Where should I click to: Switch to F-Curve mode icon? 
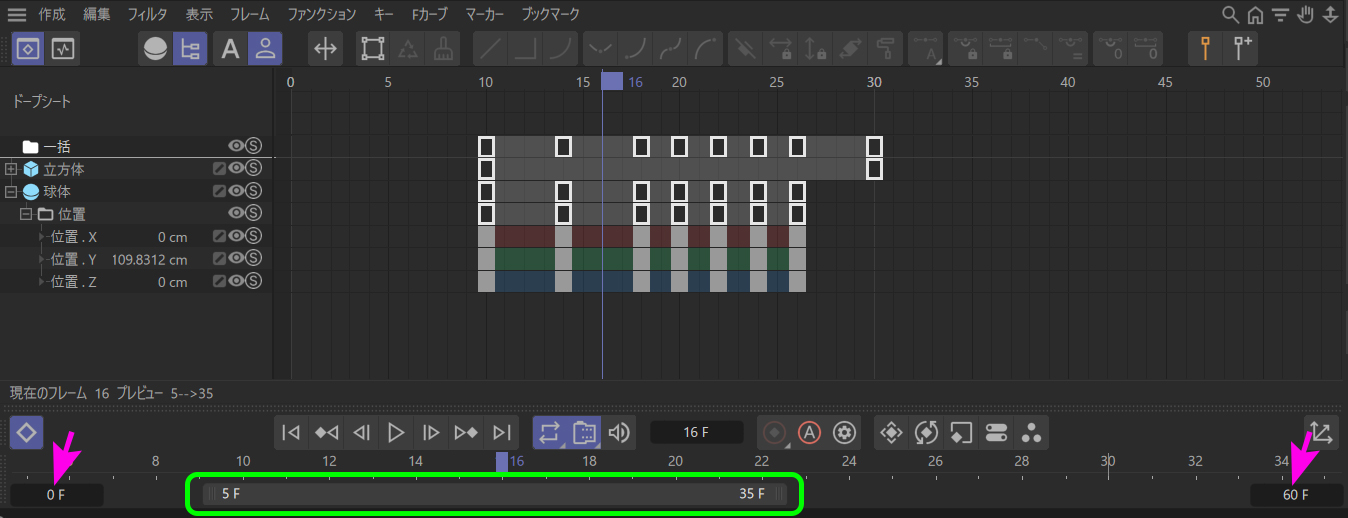[63, 49]
